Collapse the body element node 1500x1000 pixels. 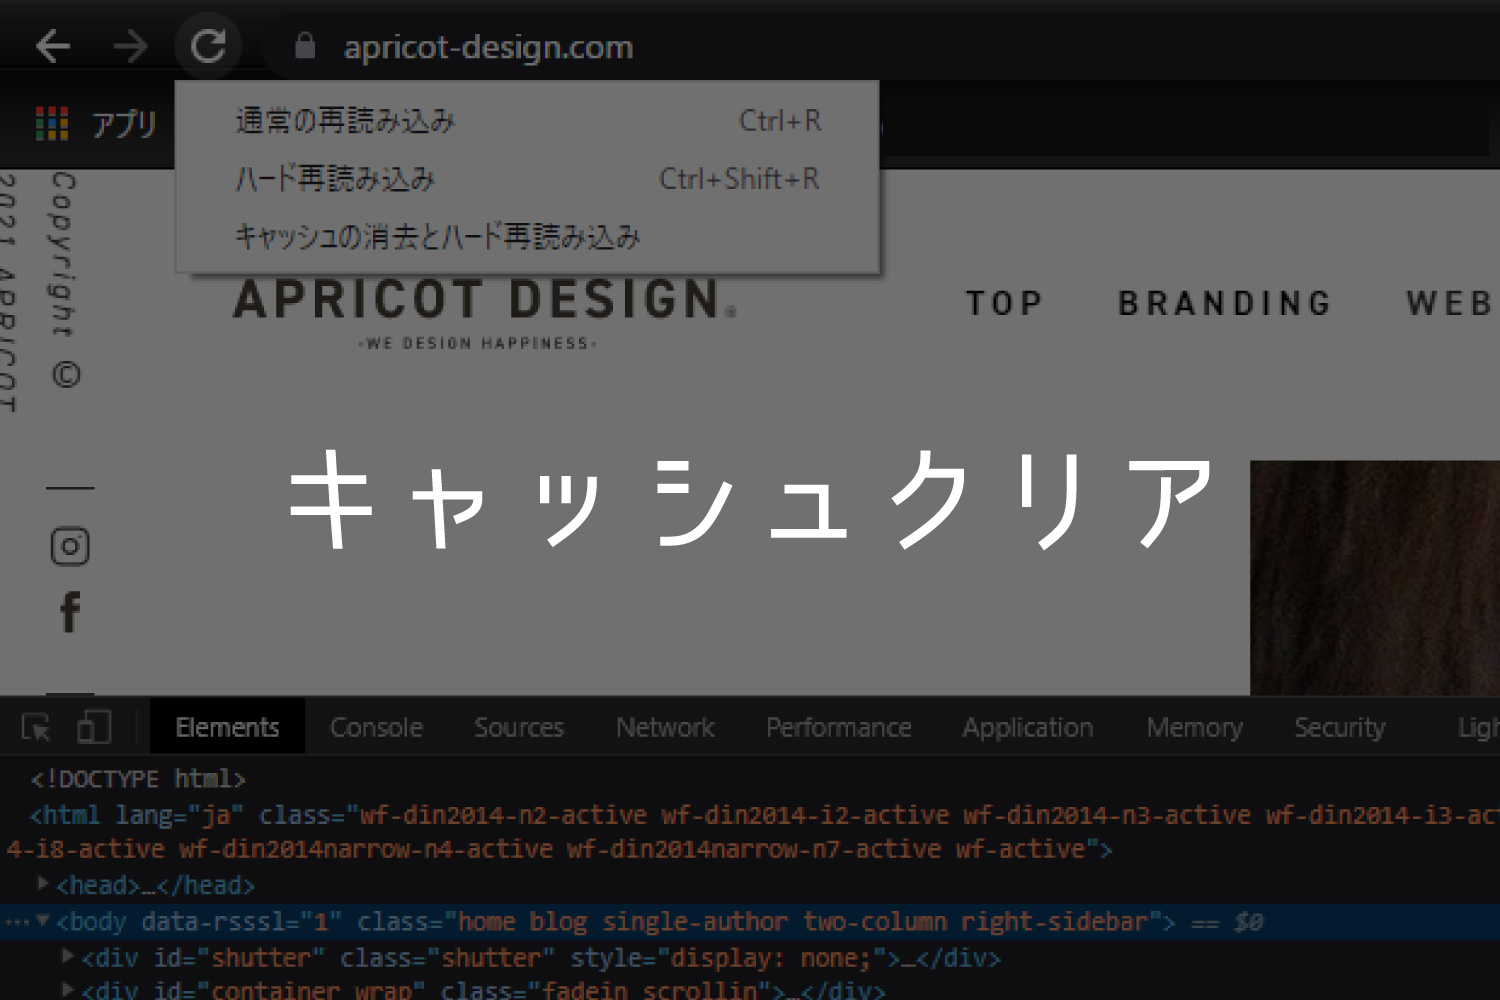coord(43,920)
